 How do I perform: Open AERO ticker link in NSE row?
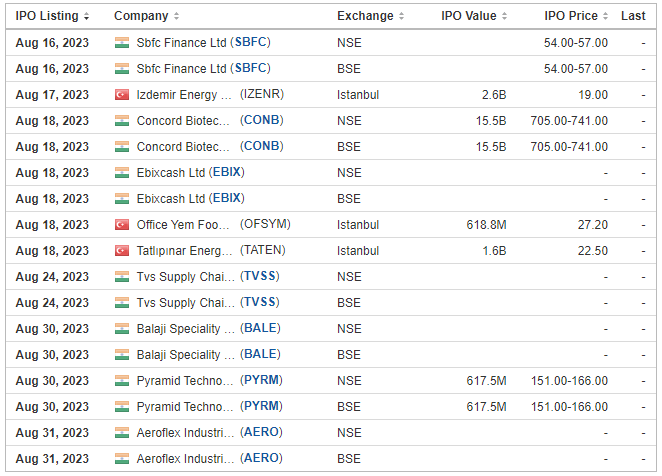[x=261, y=432]
